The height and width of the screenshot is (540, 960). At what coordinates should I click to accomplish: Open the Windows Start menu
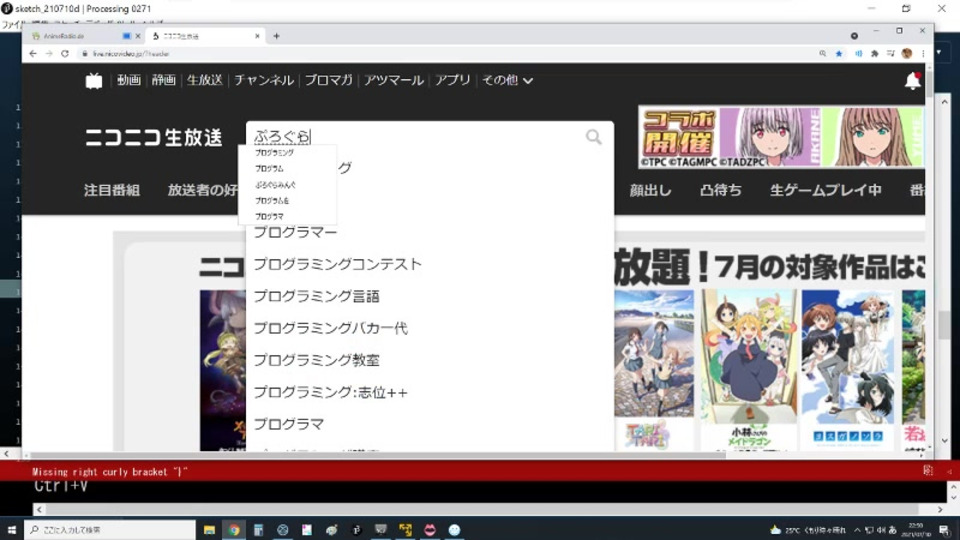pos(12,530)
